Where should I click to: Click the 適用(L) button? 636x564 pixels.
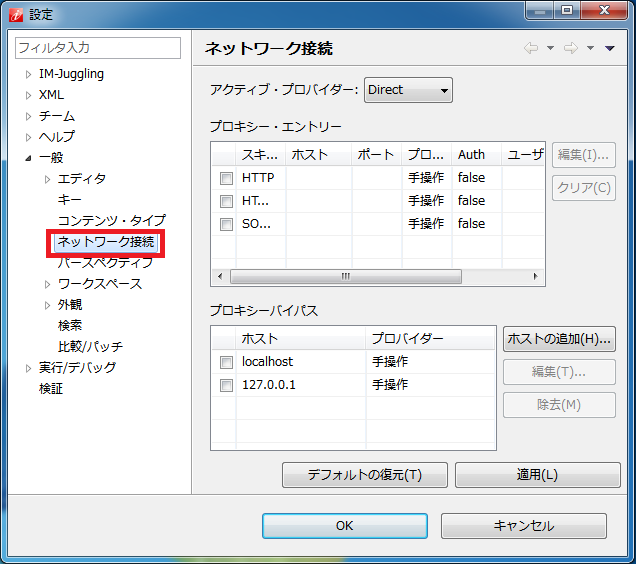[537, 475]
